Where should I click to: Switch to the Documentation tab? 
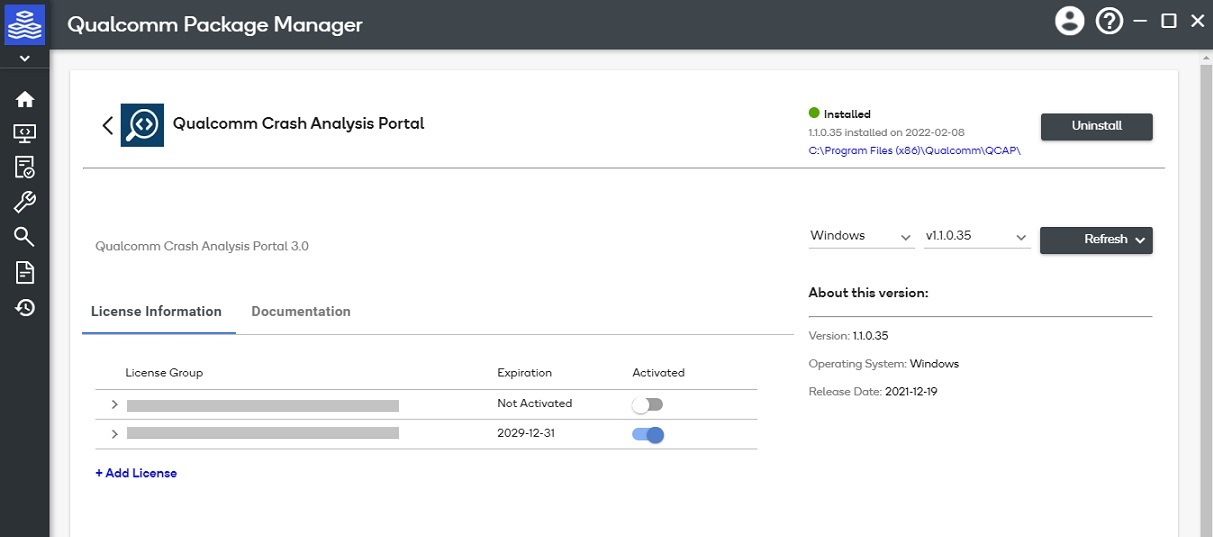[x=300, y=311]
